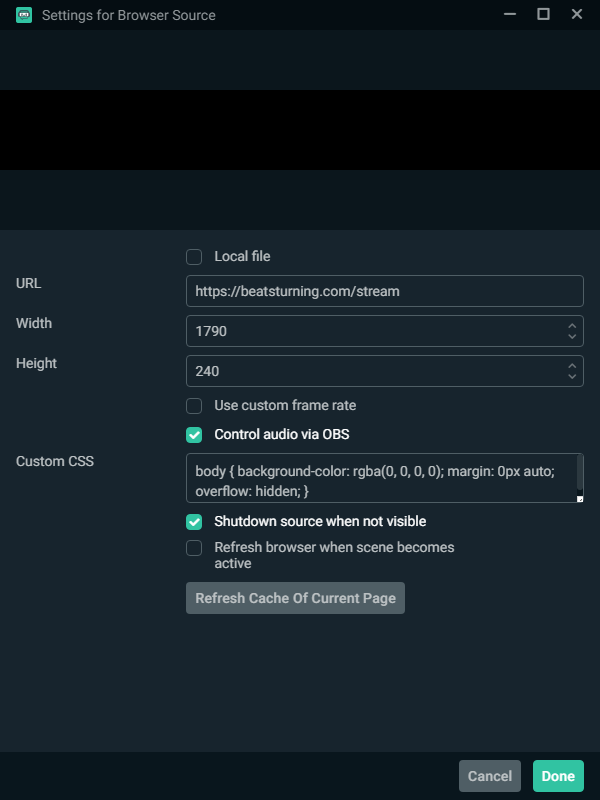Click the black browser source preview area
The height and width of the screenshot is (800, 600).
300,130
